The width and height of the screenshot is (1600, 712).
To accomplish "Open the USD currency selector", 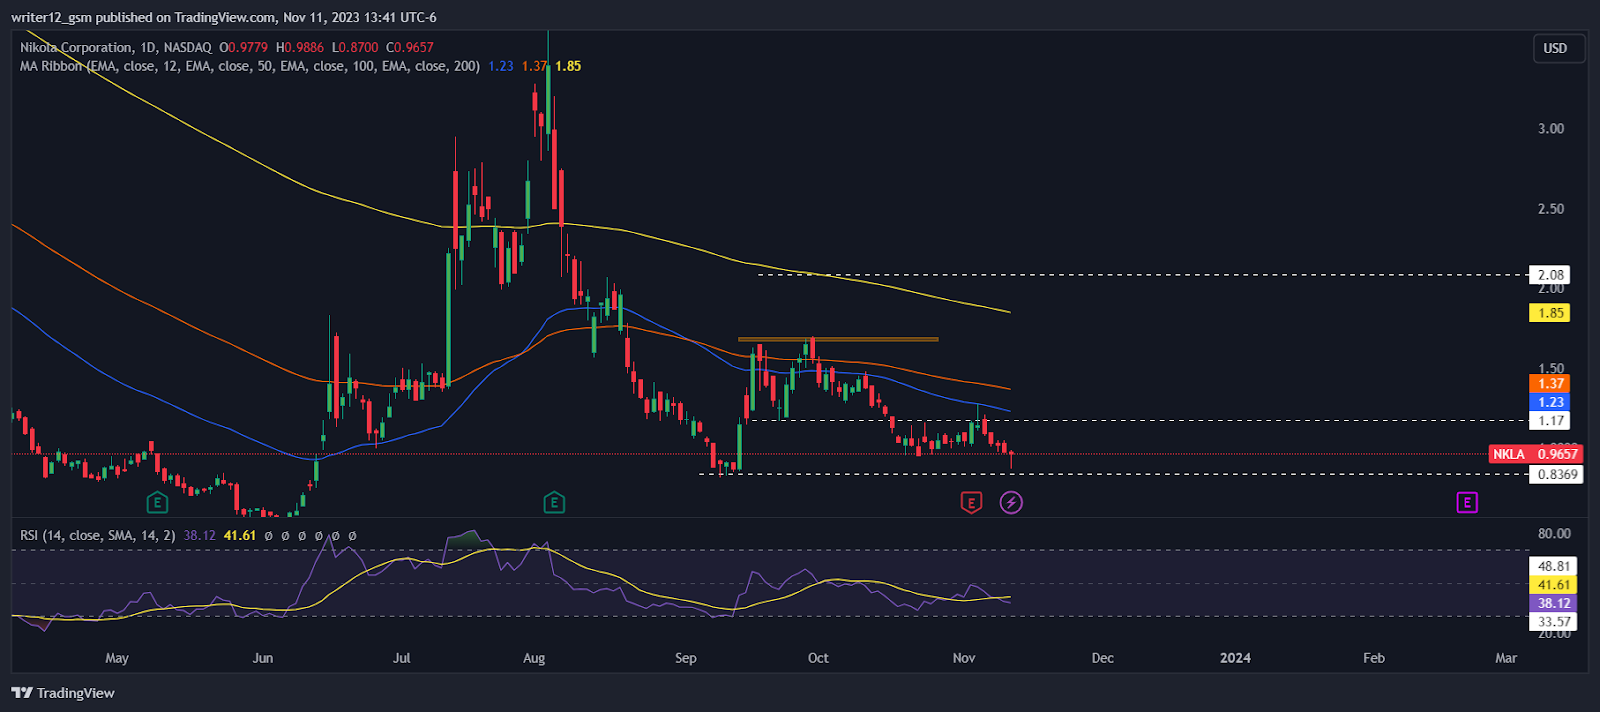I will (x=1556, y=48).
